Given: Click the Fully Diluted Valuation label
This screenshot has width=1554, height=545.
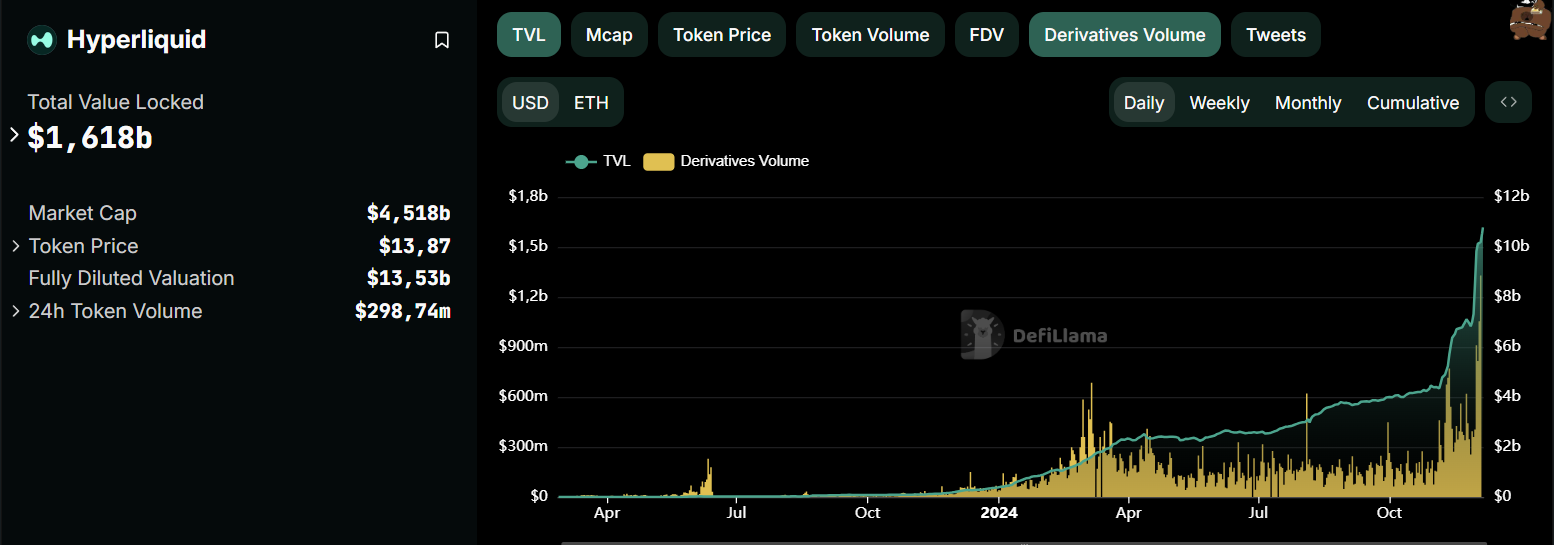Looking at the screenshot, I should pos(131,278).
